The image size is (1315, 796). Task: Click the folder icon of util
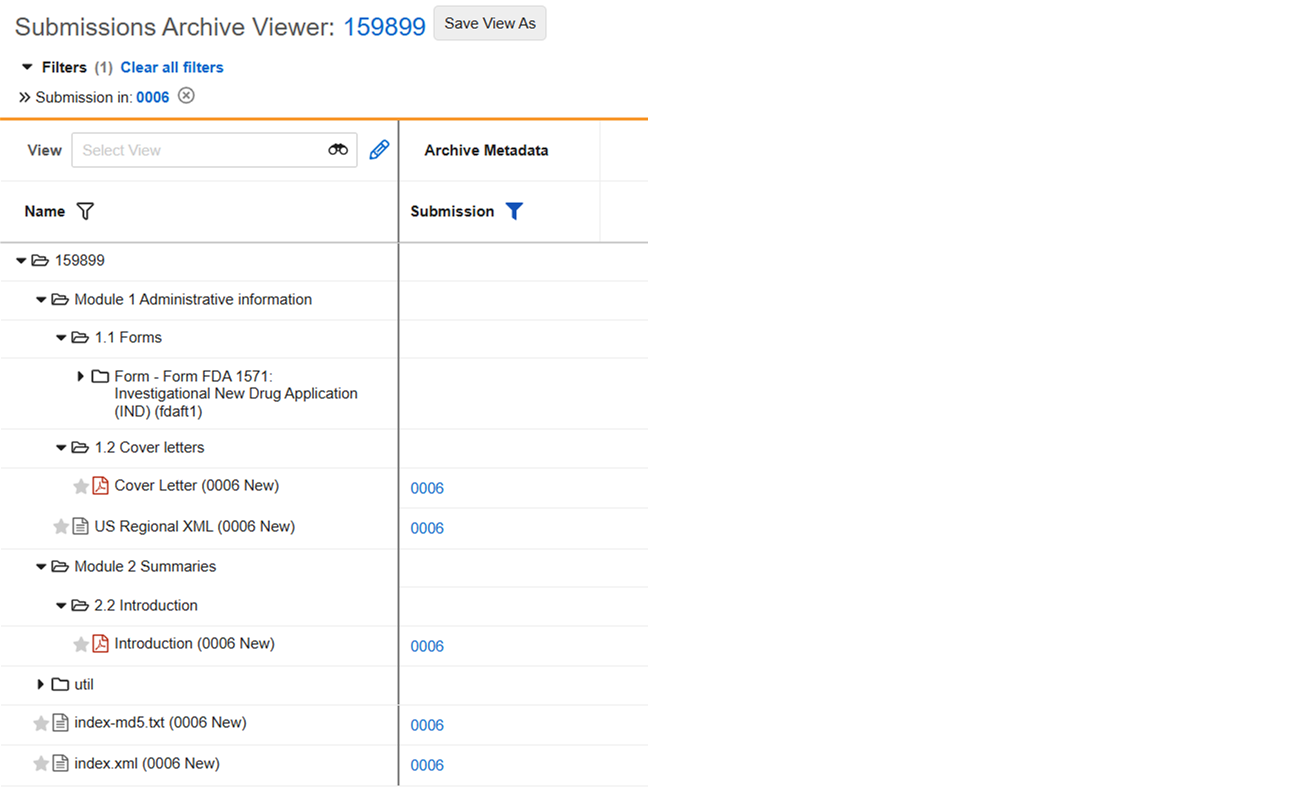(60, 684)
